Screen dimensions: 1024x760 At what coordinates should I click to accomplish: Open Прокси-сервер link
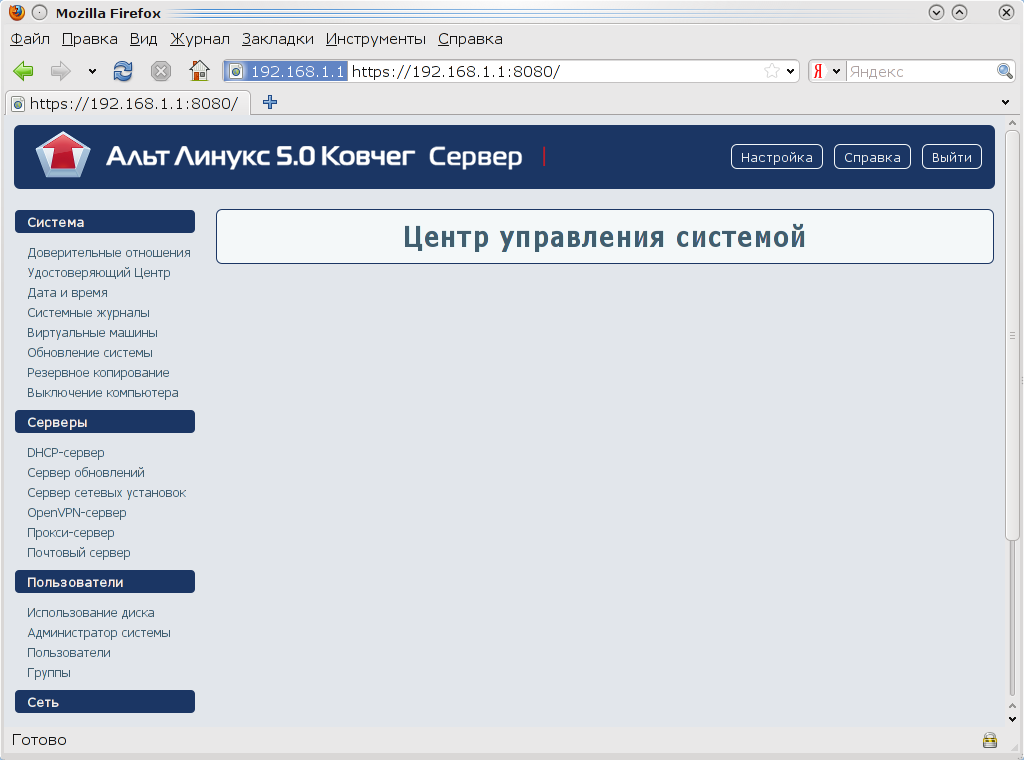click(x=71, y=533)
